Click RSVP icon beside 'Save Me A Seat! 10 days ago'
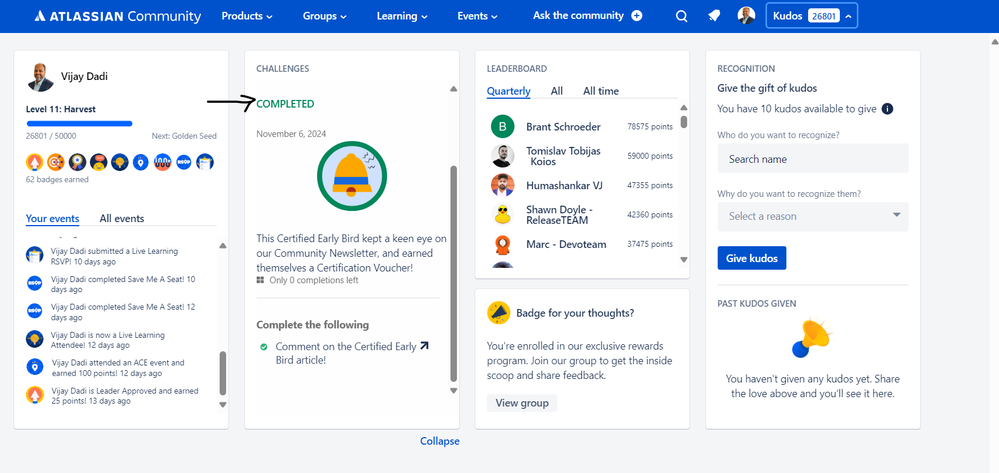 click(x=34, y=283)
